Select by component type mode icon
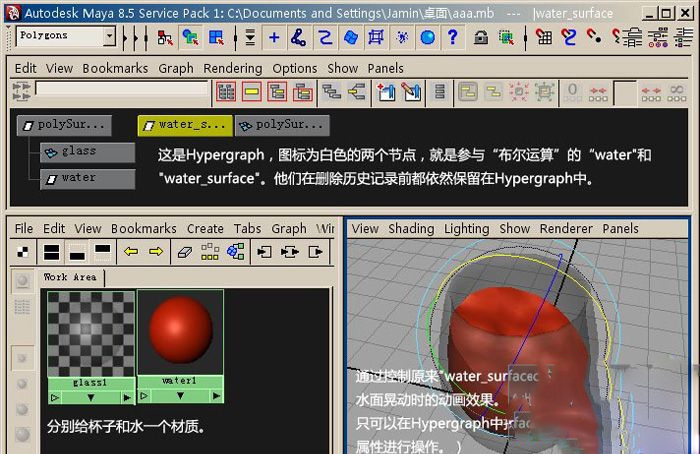 click(216, 37)
